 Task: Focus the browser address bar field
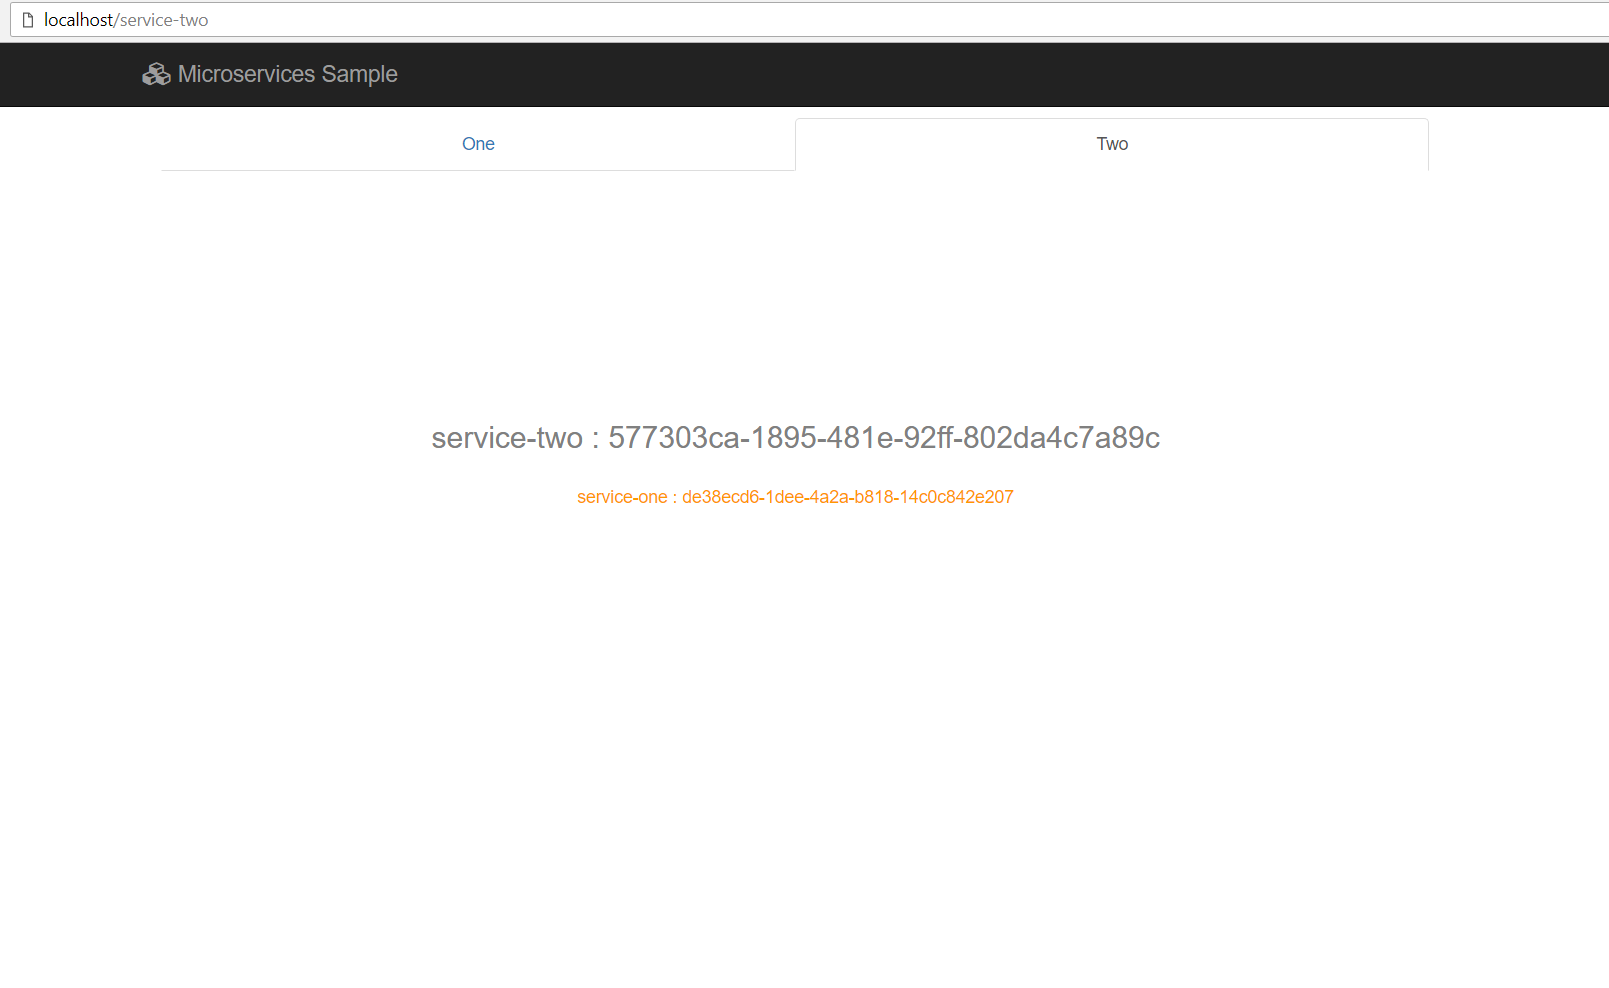pyautogui.click(x=800, y=20)
